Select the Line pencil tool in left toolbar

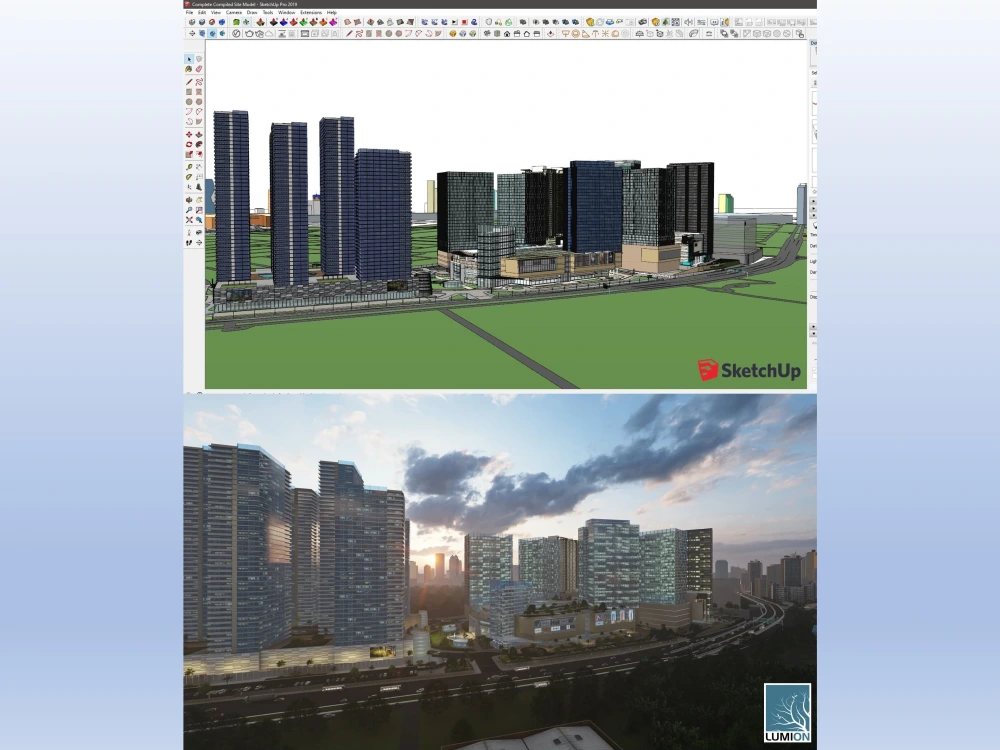[x=189, y=82]
